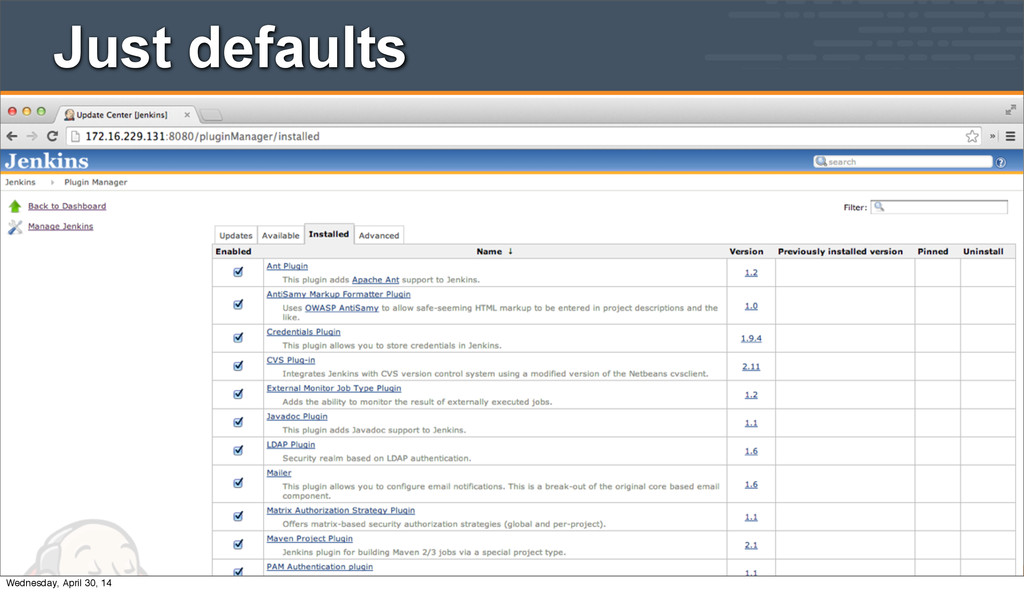Switch to the Available tab
Viewport: 1024px width, 592px height.
click(x=281, y=235)
